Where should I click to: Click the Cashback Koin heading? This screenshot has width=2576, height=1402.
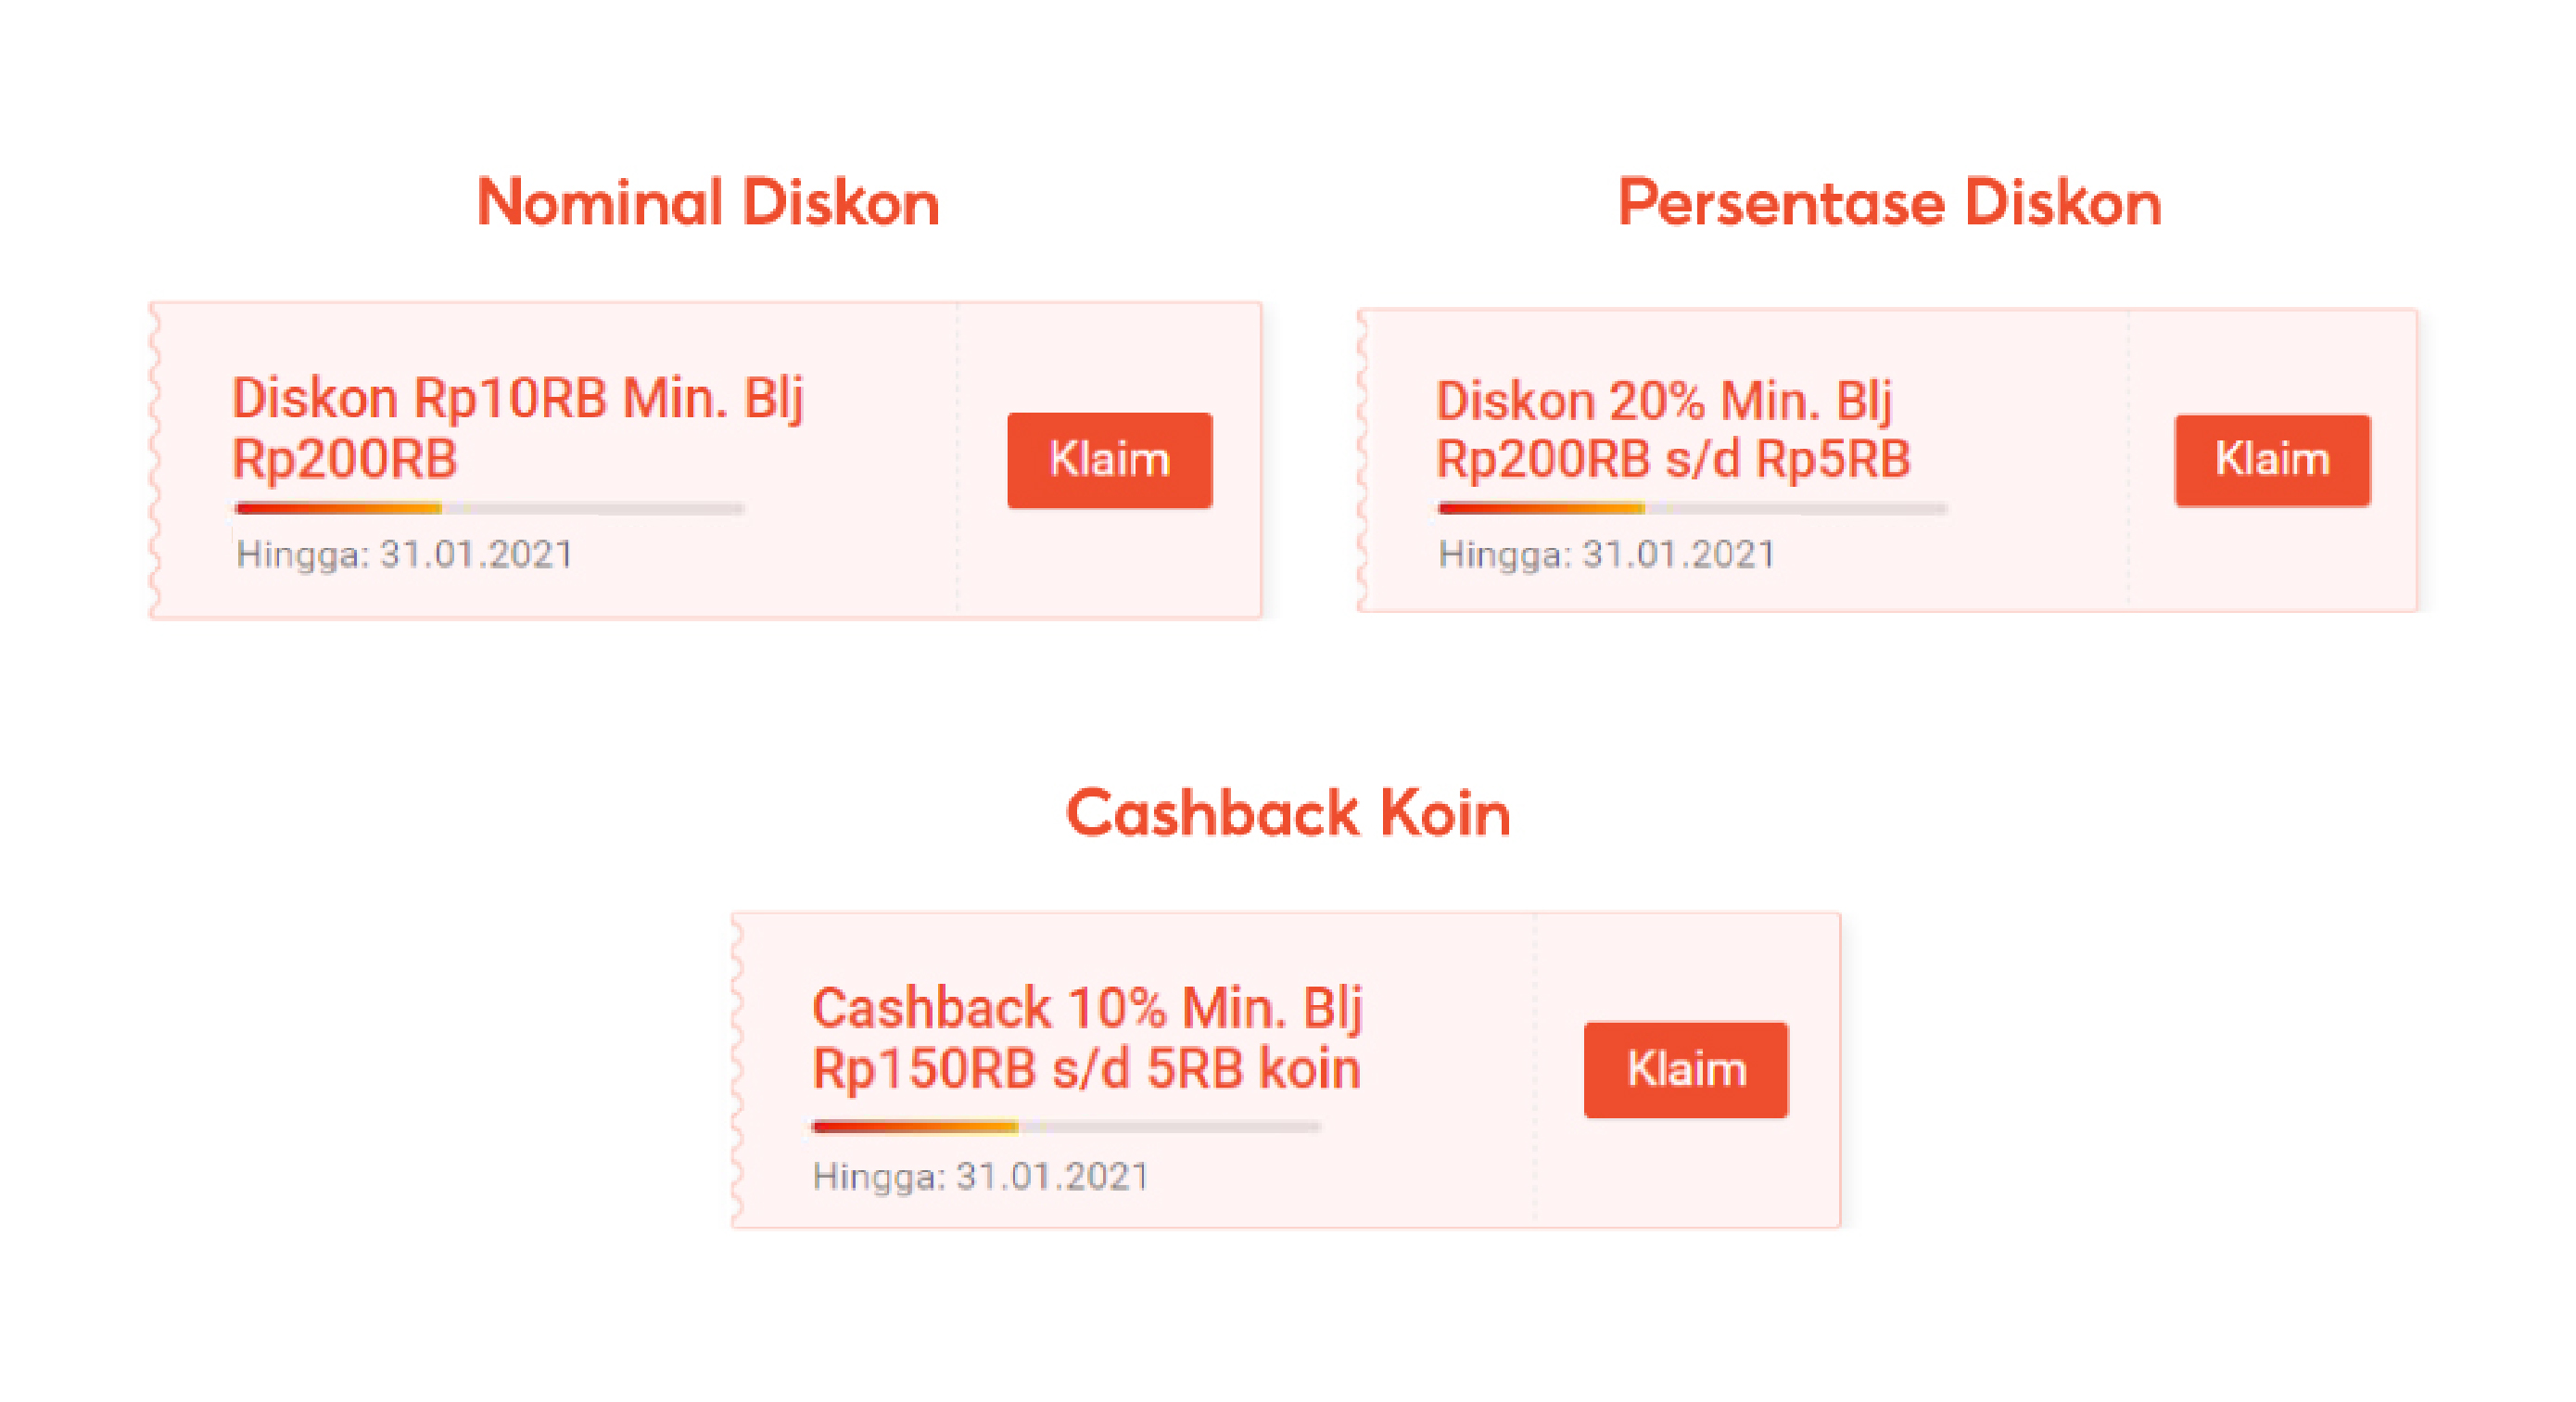(1288, 813)
